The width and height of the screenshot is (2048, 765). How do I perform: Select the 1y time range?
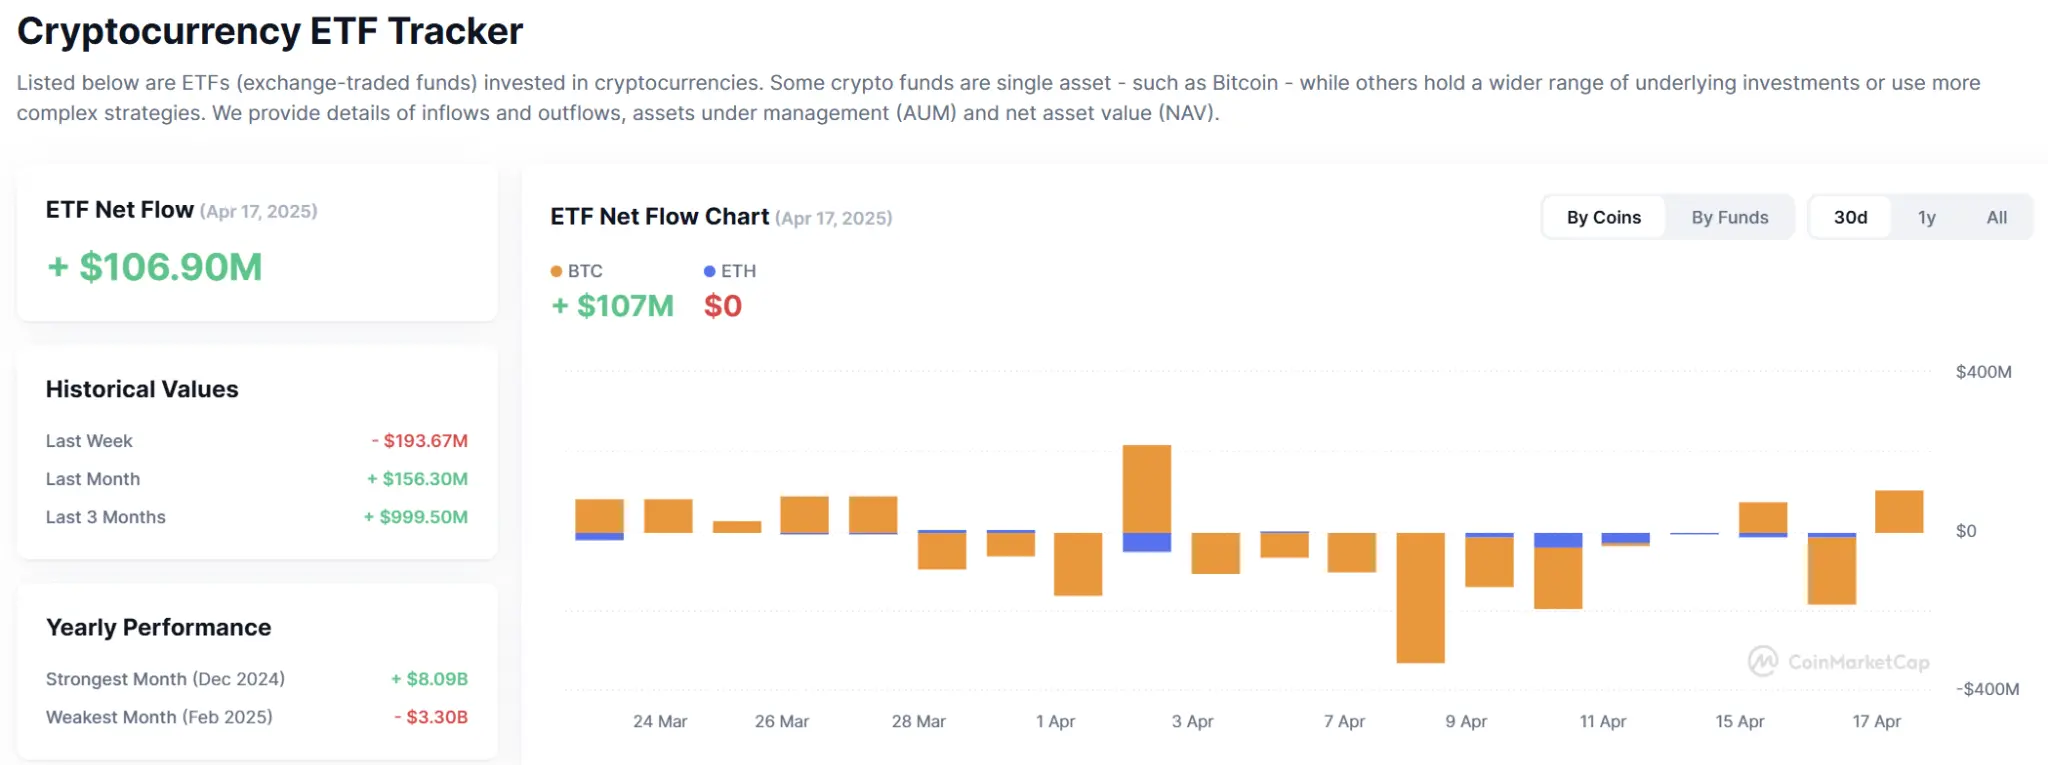(1926, 217)
